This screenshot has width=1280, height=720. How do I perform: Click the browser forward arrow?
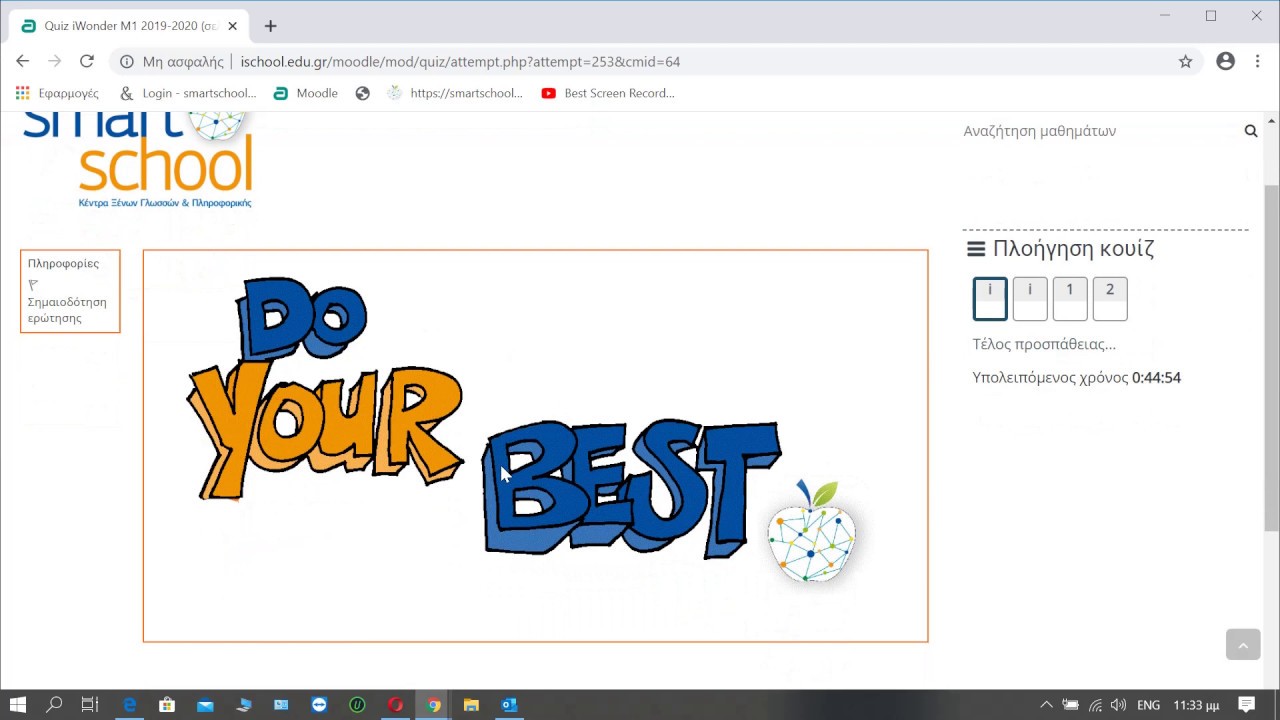(54, 61)
